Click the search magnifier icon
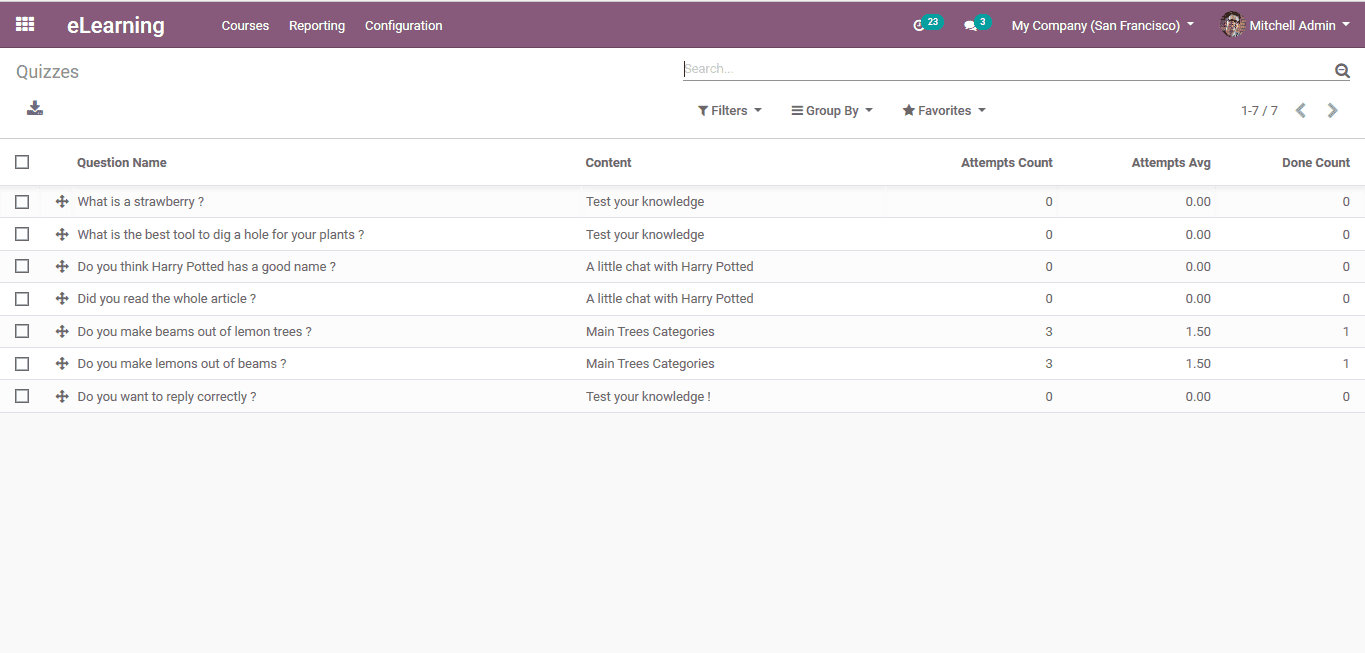Viewport: 1365px width, 653px height. tap(1342, 70)
